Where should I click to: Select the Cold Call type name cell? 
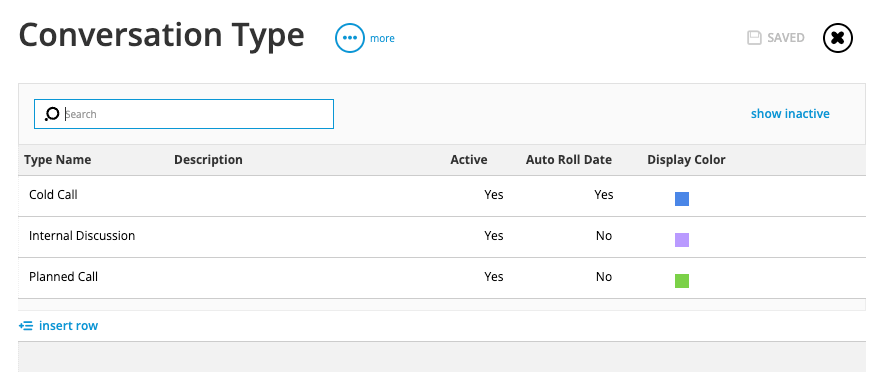53,194
